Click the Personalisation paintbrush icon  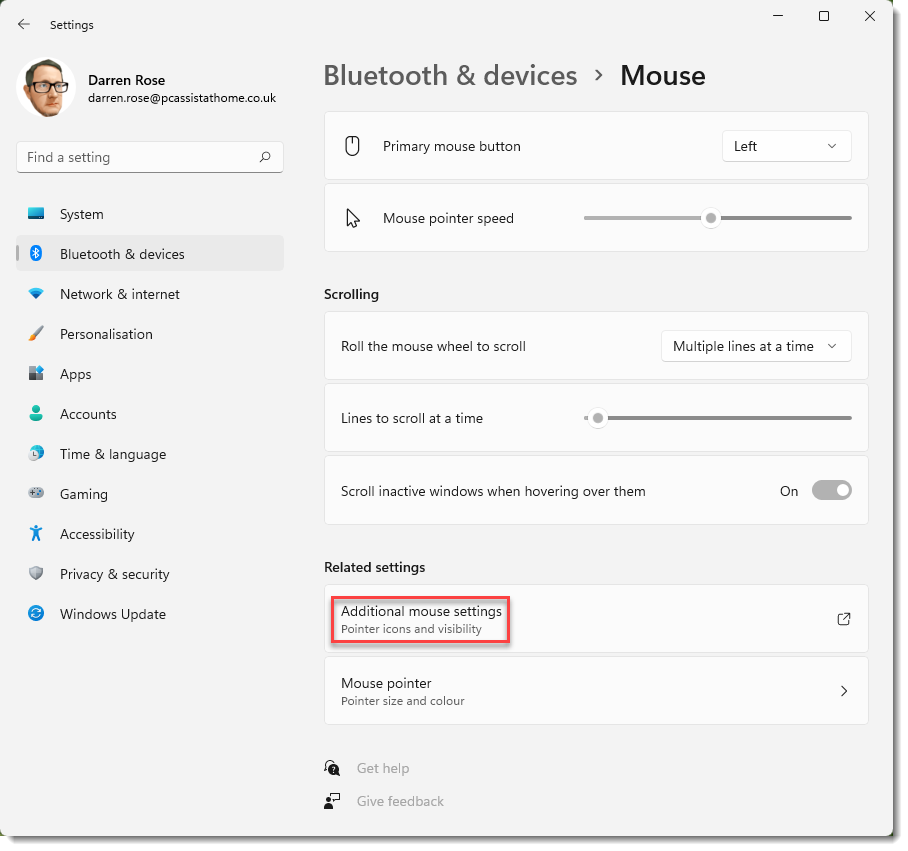pos(36,334)
